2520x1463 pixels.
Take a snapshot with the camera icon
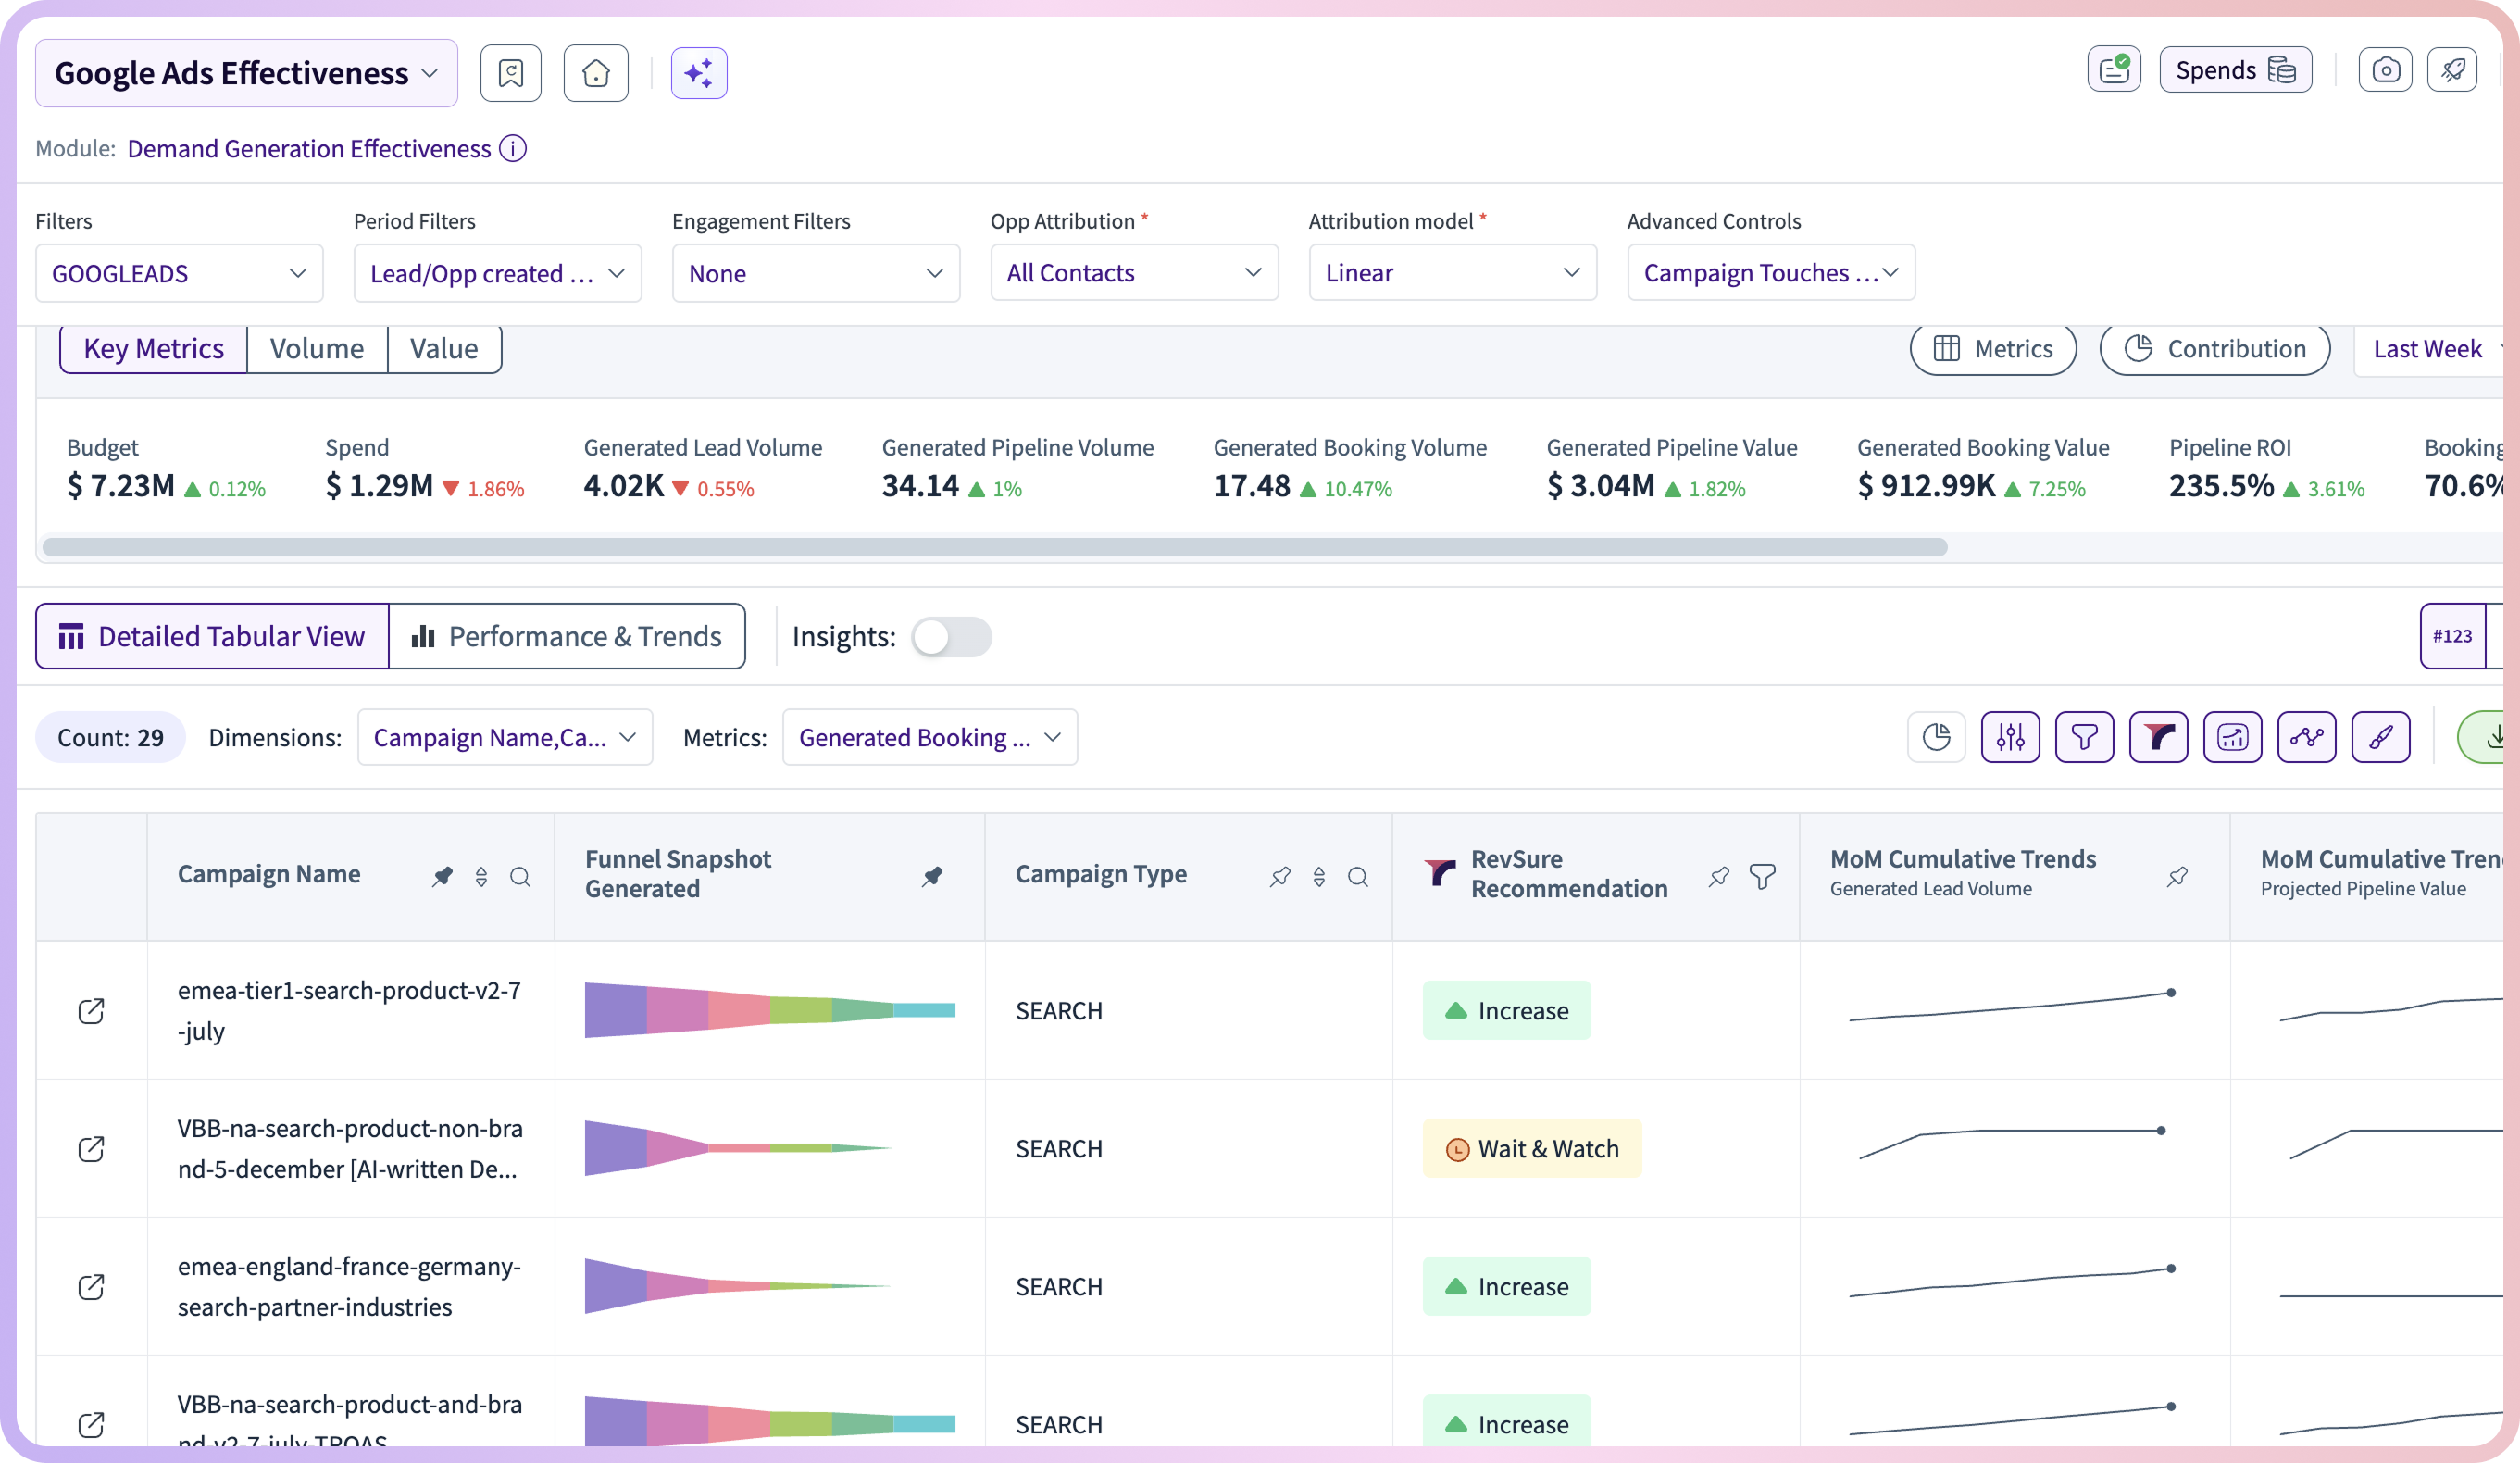click(x=2385, y=70)
